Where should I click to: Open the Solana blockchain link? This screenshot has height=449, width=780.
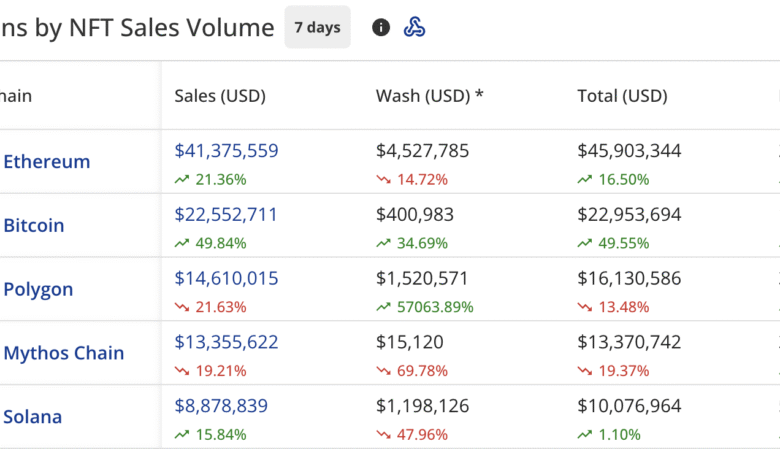tap(33, 417)
